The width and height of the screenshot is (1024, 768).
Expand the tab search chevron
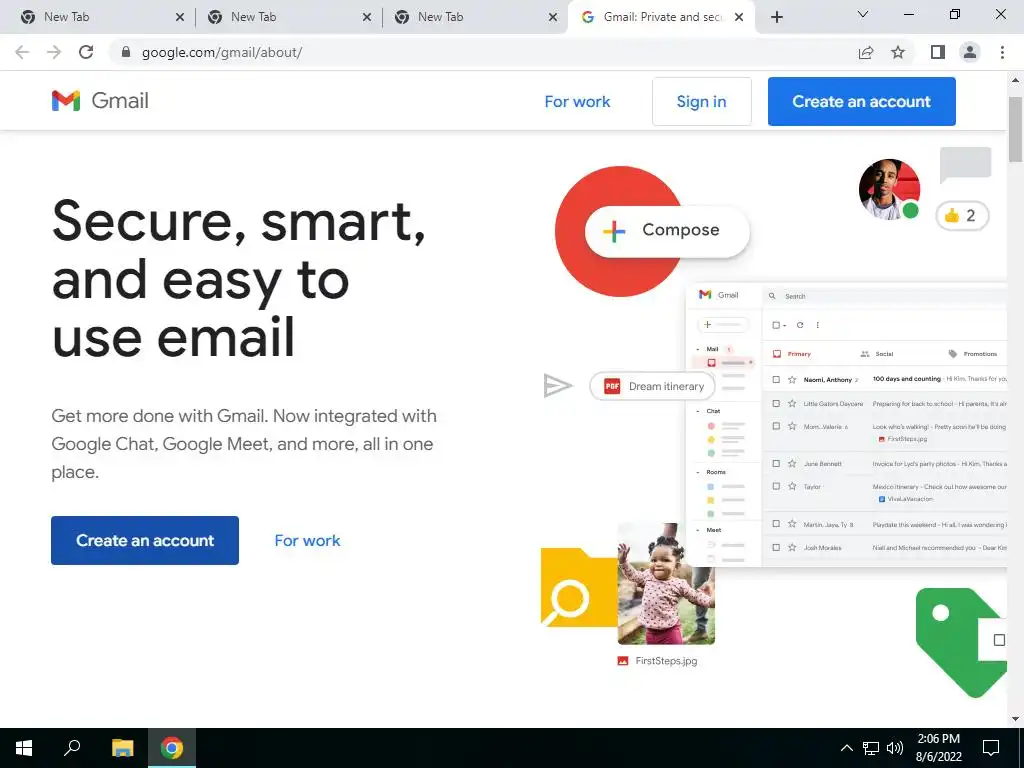pyautogui.click(x=863, y=14)
